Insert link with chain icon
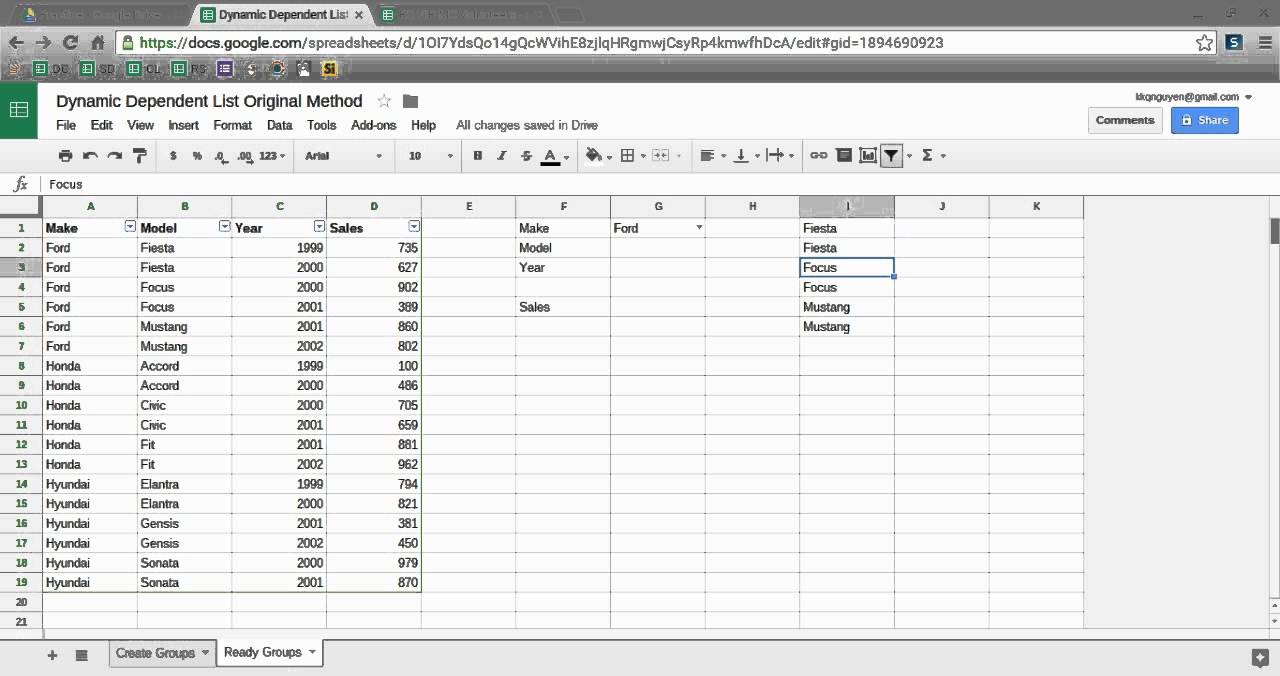 [818, 155]
